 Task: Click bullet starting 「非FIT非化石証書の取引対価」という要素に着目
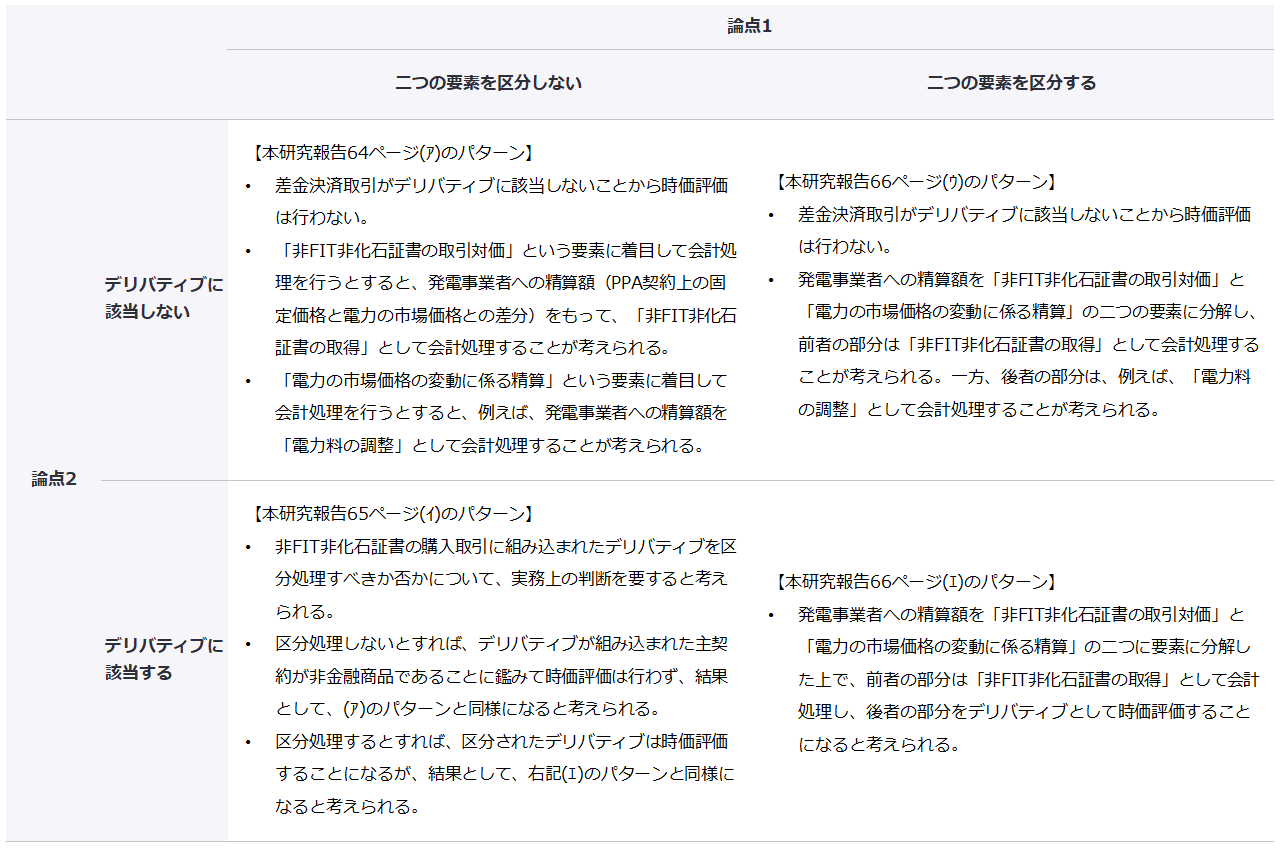[x=505, y=298]
